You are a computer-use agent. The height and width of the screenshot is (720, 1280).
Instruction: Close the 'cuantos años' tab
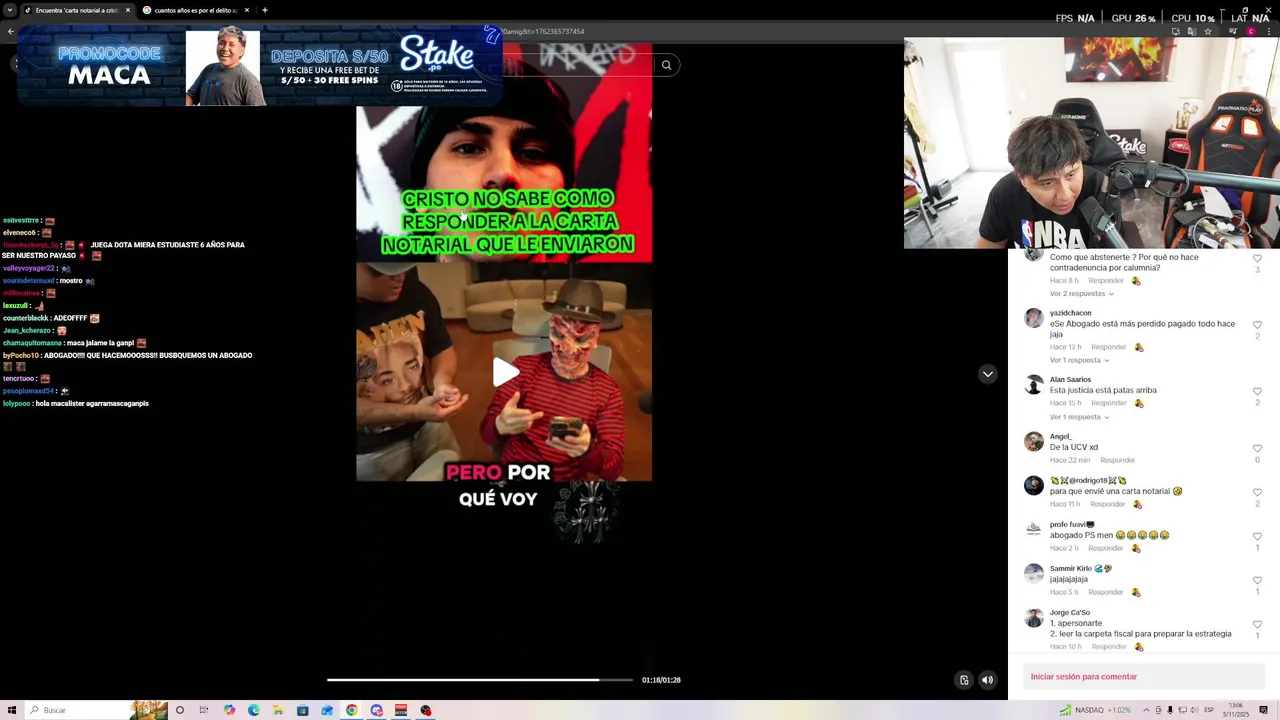point(246,10)
